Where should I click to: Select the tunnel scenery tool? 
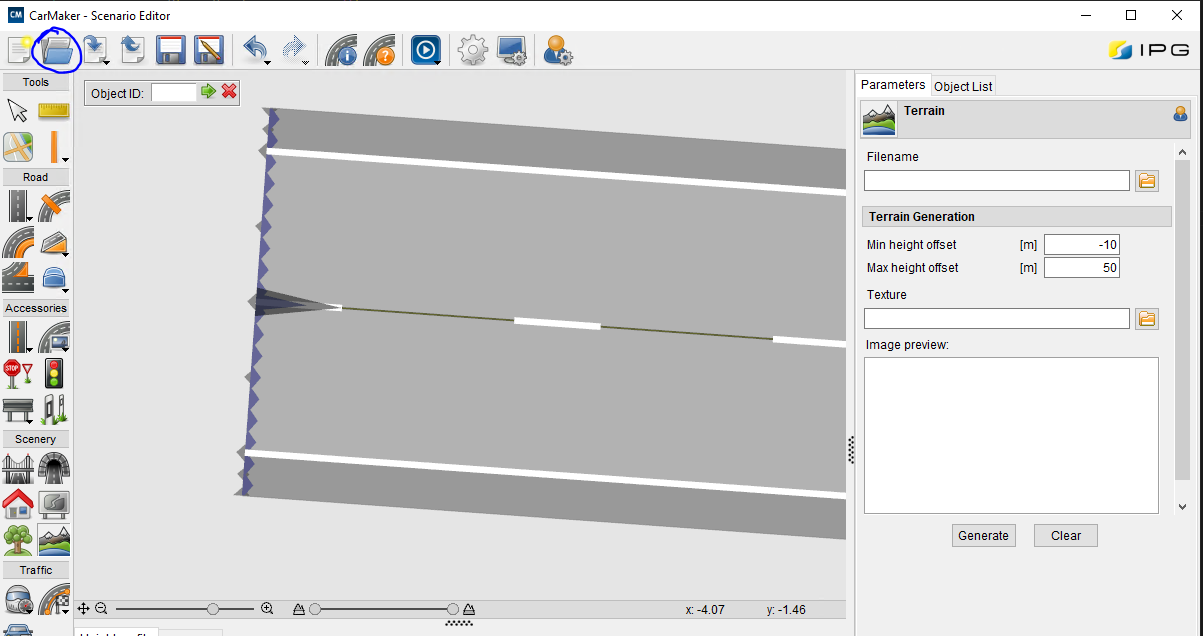click(53, 467)
